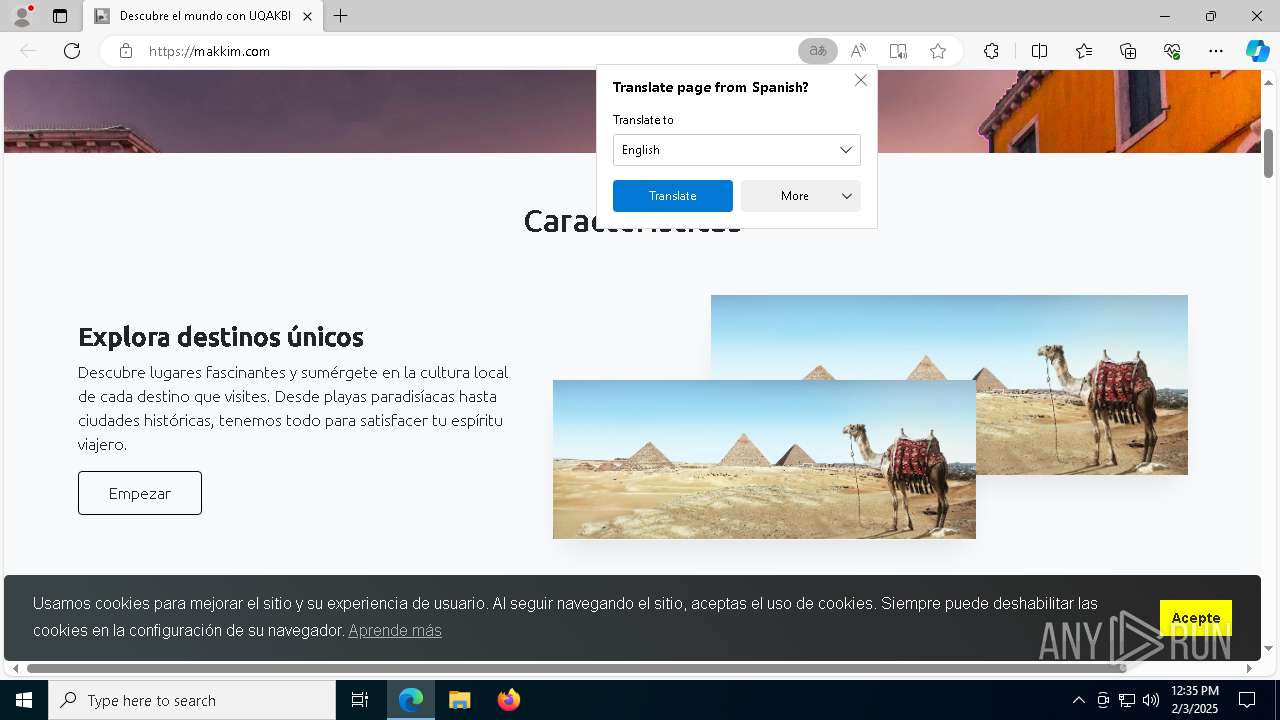Open Firefox taskbar icon
Viewport: 1280px width, 720px height.
pos(508,700)
